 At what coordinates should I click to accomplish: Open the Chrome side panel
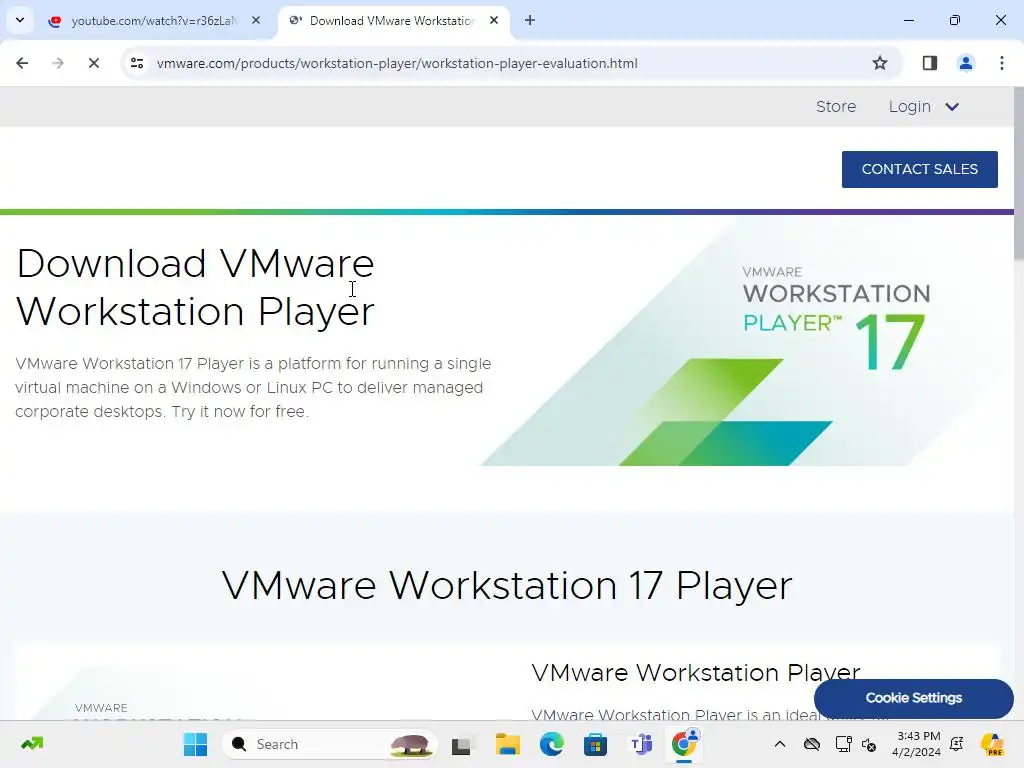(x=930, y=63)
